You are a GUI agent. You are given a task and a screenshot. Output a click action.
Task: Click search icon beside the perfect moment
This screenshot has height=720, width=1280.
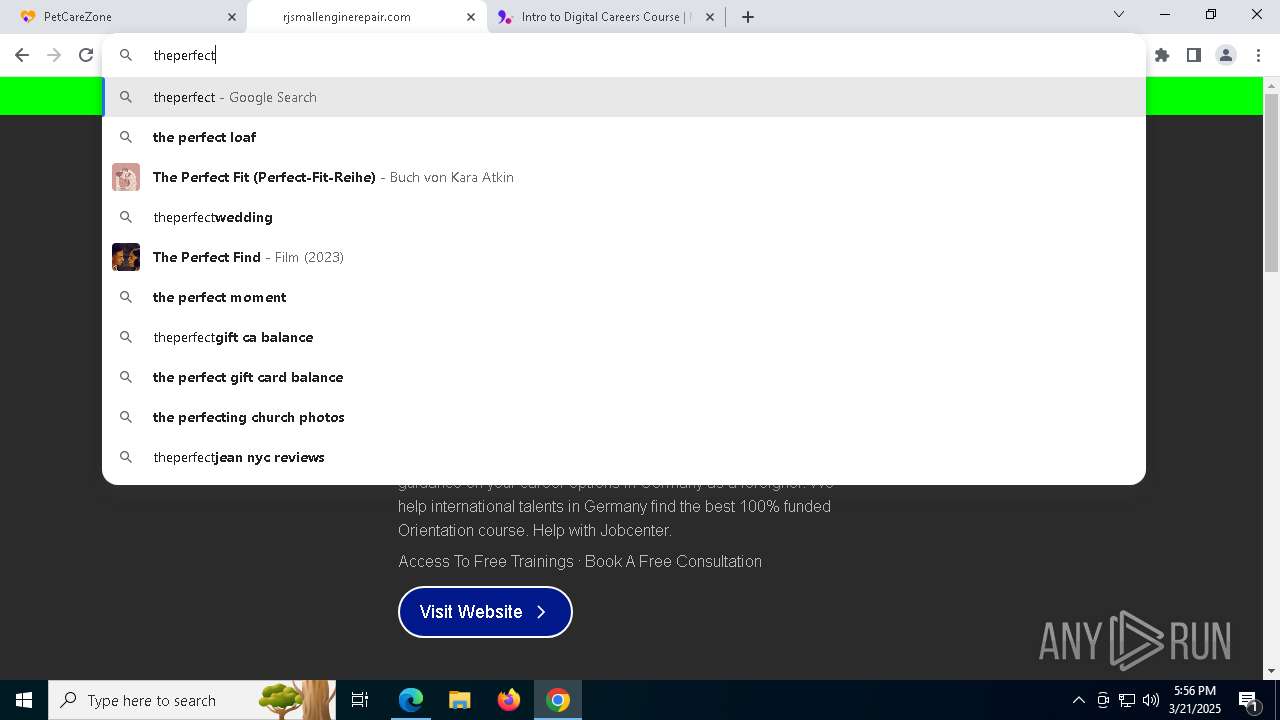coord(126,297)
